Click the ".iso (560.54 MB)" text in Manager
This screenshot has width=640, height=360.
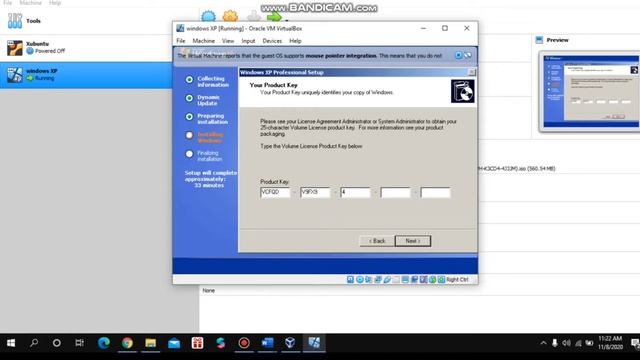537,168
